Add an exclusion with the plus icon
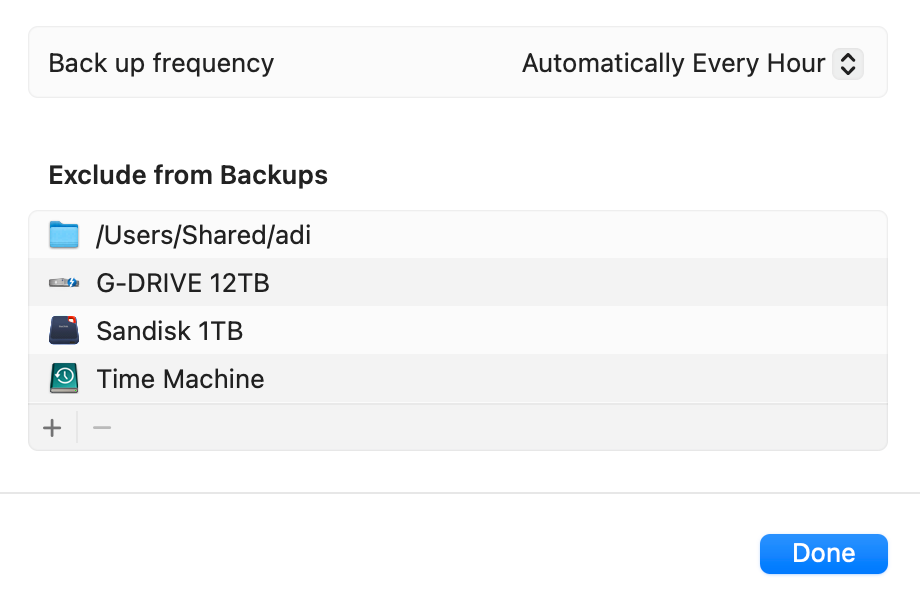Image resolution: width=920 pixels, height=604 pixels. (x=52, y=428)
